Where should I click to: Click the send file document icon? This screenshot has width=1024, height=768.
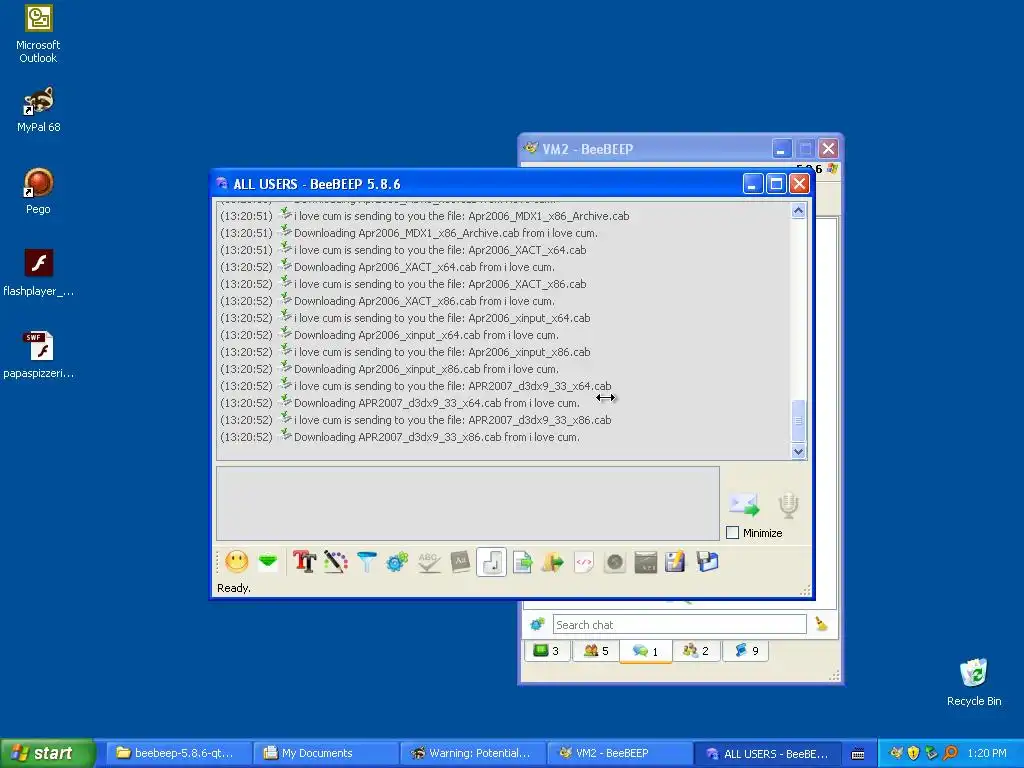pyautogui.click(x=522, y=562)
